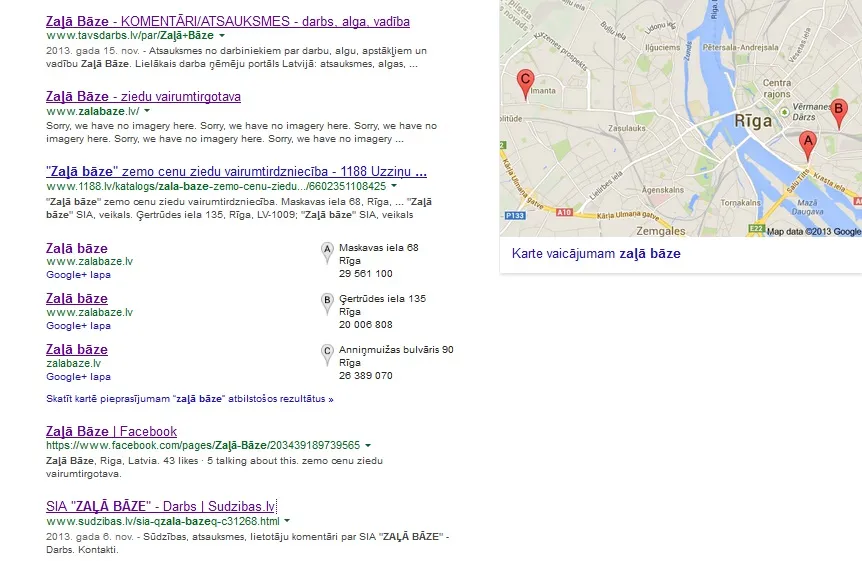862x561 pixels.
Task: Select address text Anniņmuižas bulvāris 90
Action: pyautogui.click(x=396, y=350)
